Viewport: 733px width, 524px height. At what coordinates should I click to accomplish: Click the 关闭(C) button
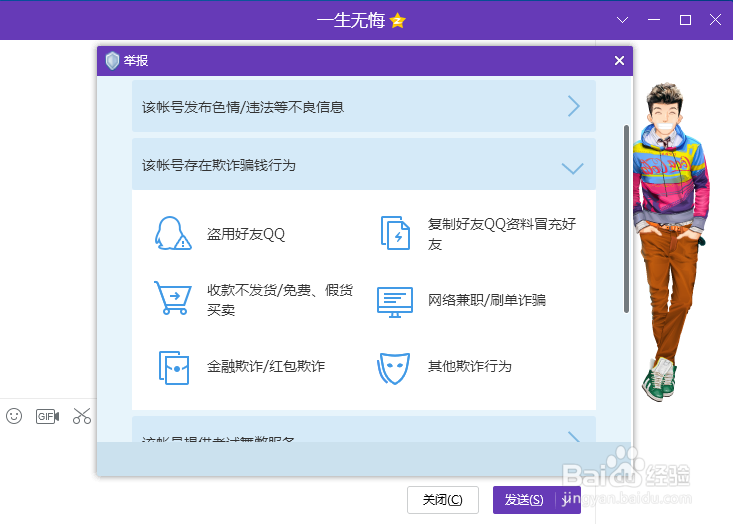443,500
